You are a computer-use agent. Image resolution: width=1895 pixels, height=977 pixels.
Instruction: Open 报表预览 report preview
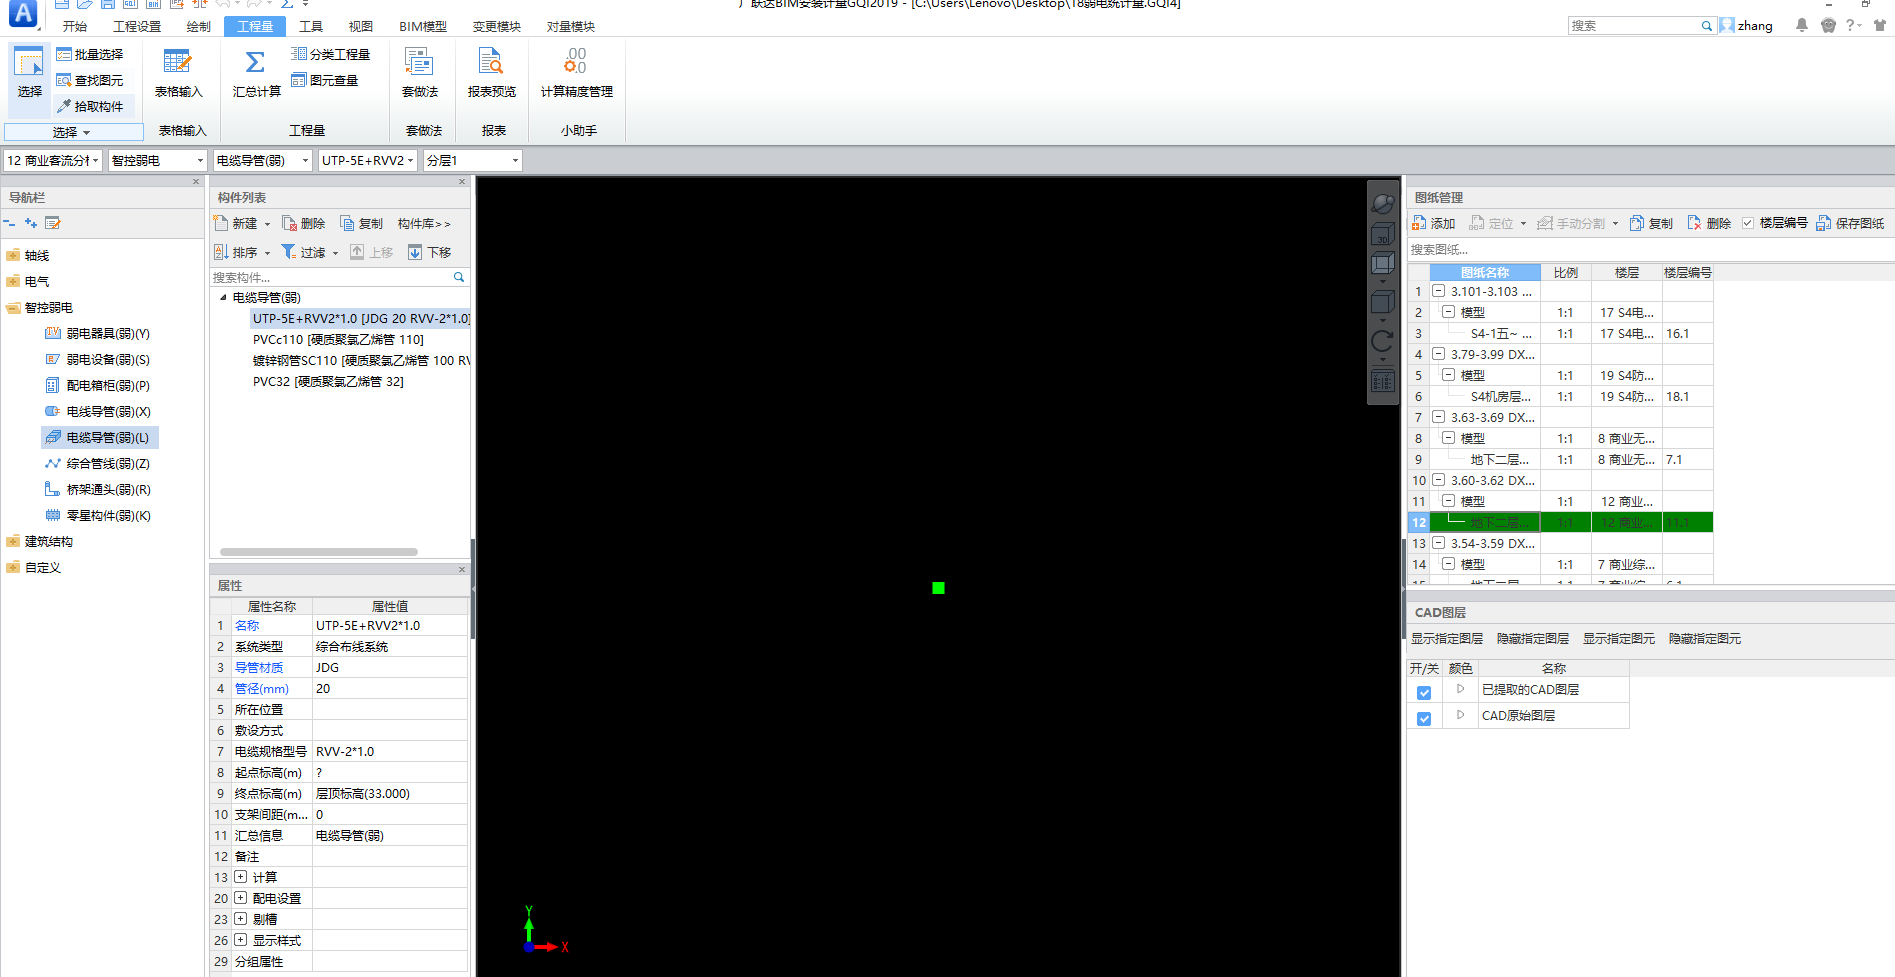[x=492, y=72]
